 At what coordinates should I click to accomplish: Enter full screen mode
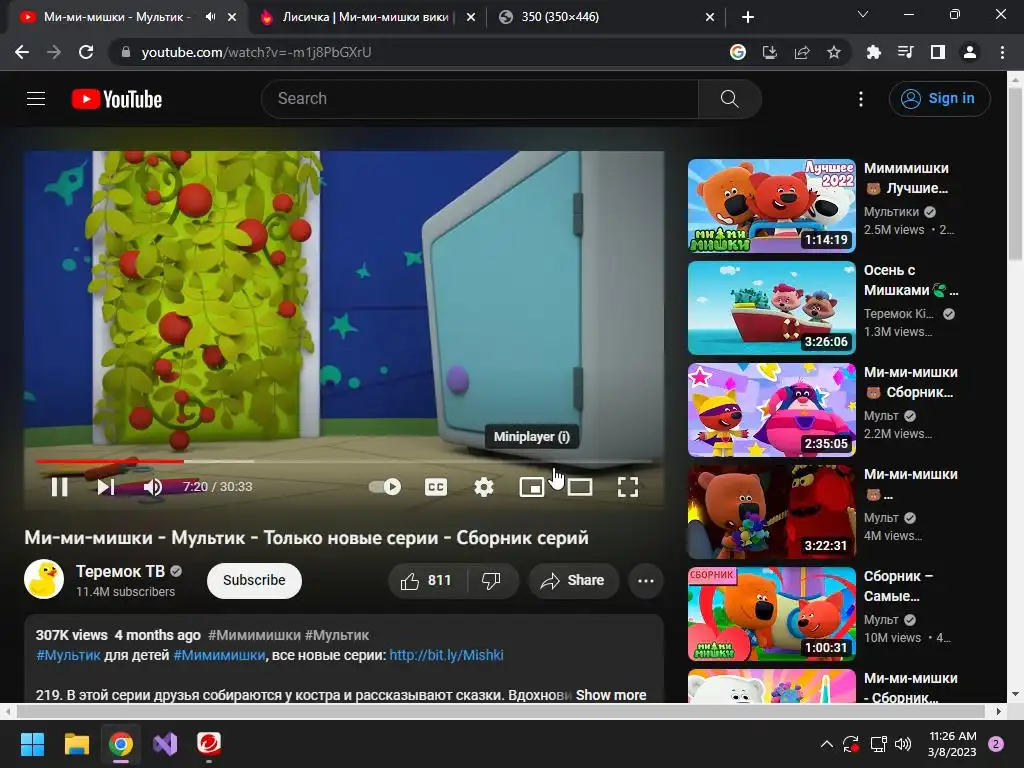[x=628, y=487]
